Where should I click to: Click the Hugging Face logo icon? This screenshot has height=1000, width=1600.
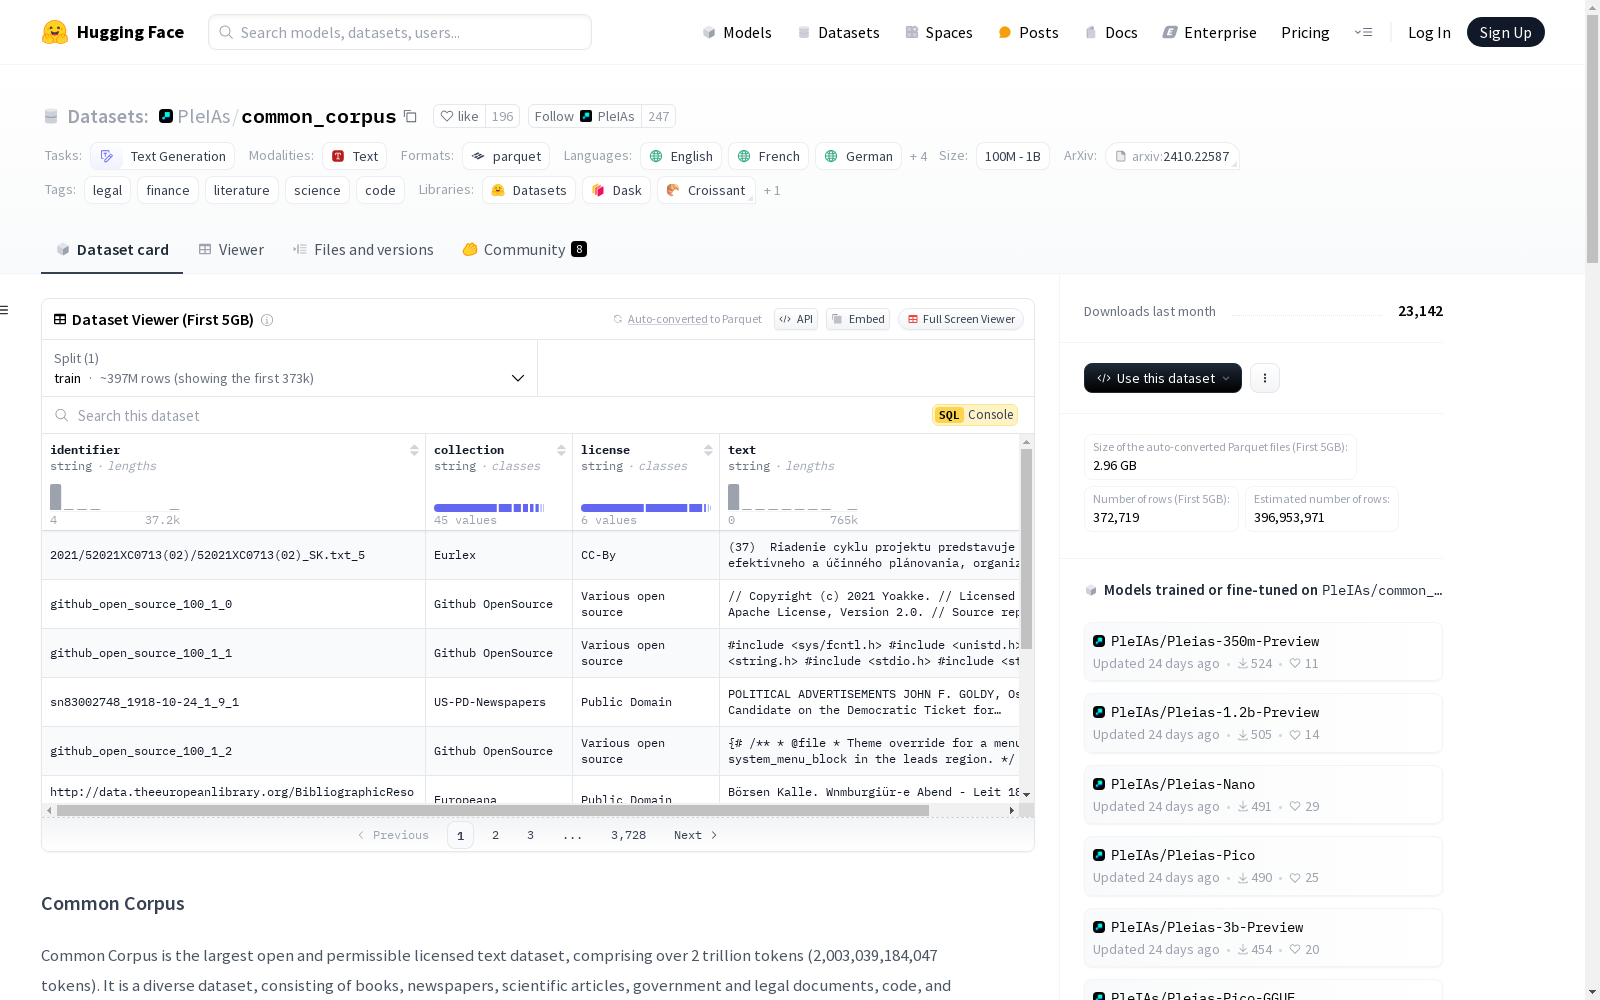55,32
